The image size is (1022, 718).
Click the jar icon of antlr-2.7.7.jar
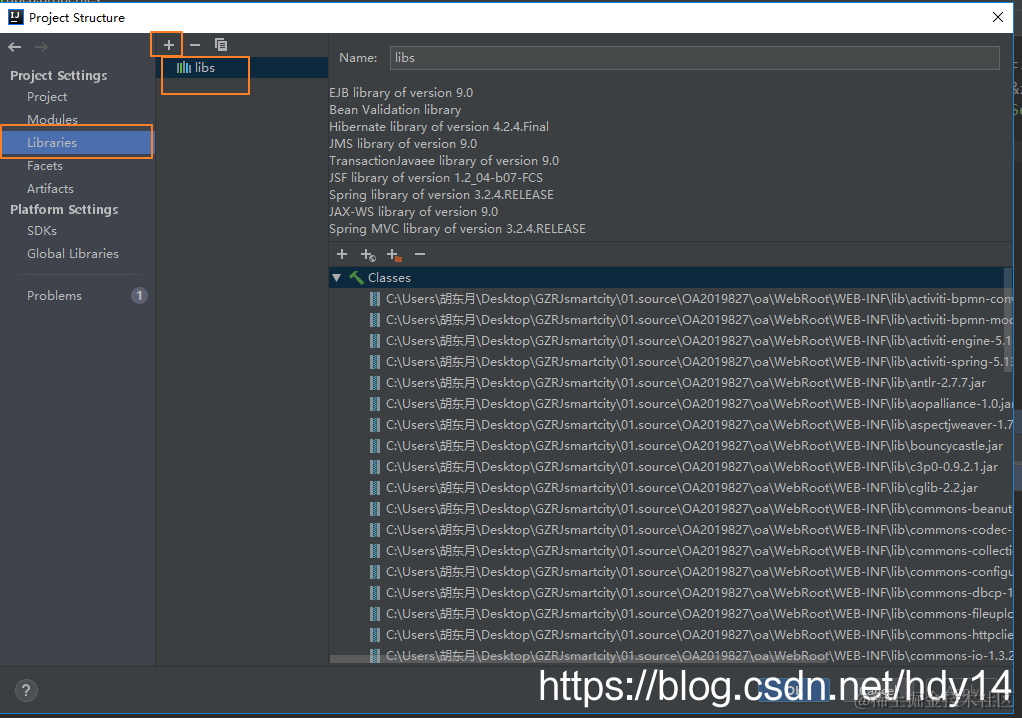[375, 383]
